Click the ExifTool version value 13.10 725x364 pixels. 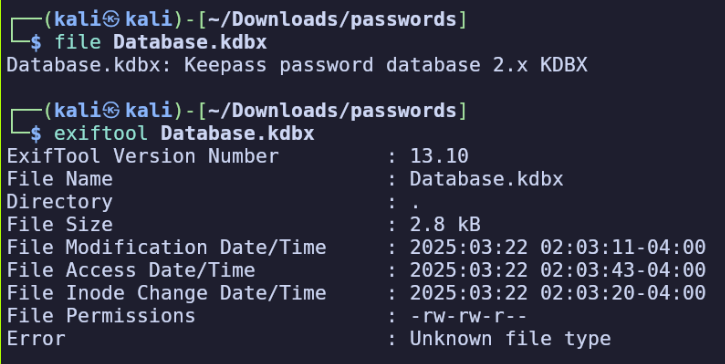[x=439, y=156]
